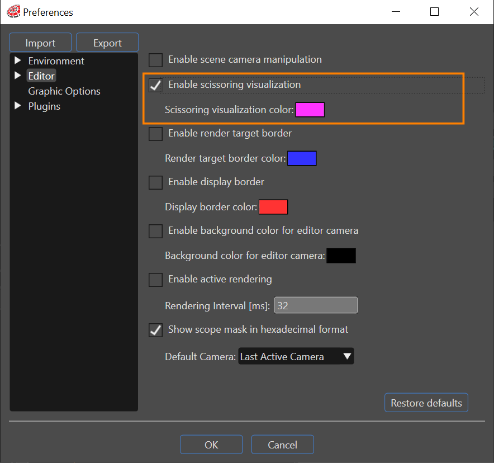494x464 pixels.
Task: Click the Rendering Interval input field
Action: pos(316,305)
